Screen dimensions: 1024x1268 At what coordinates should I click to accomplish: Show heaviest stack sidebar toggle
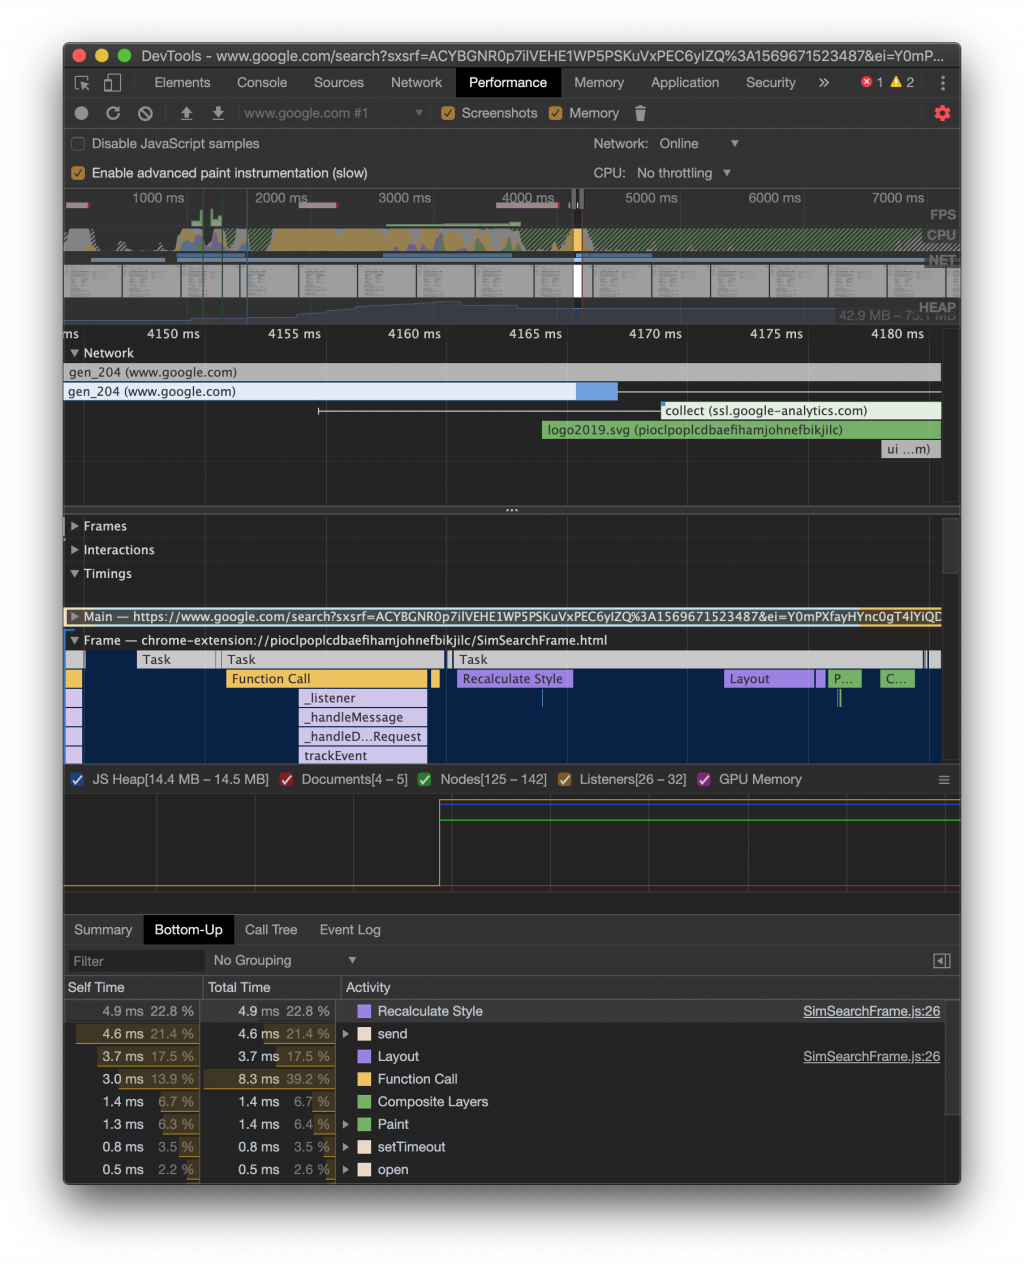pos(942,961)
